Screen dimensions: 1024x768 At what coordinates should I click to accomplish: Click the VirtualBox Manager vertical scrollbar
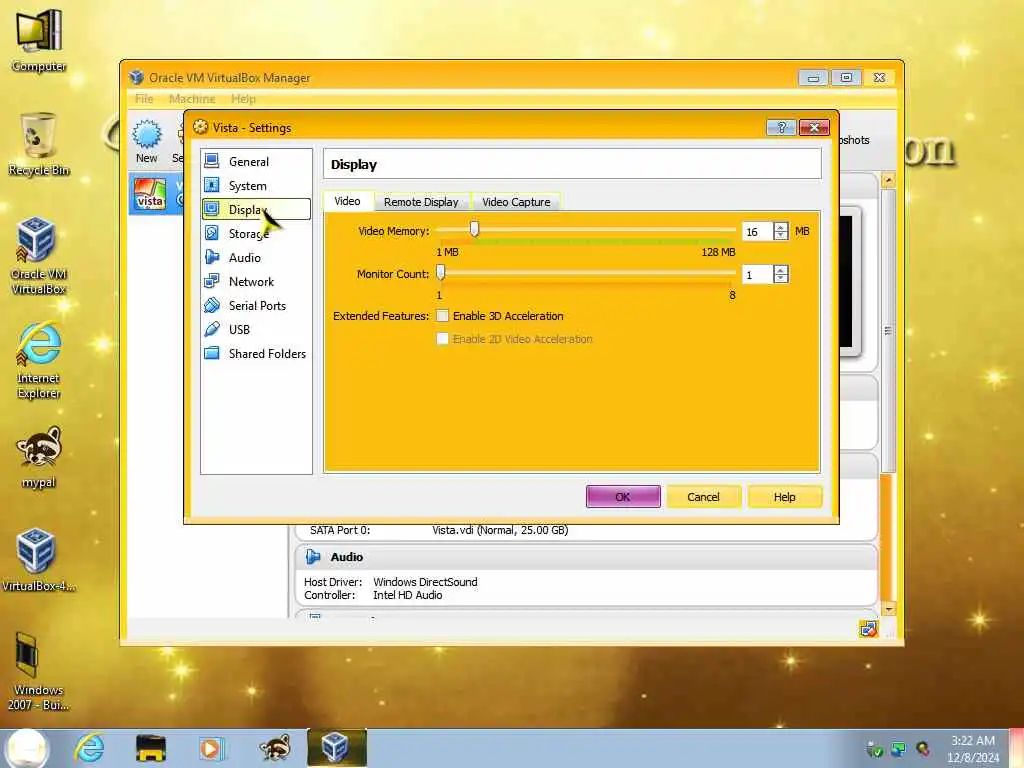click(888, 330)
